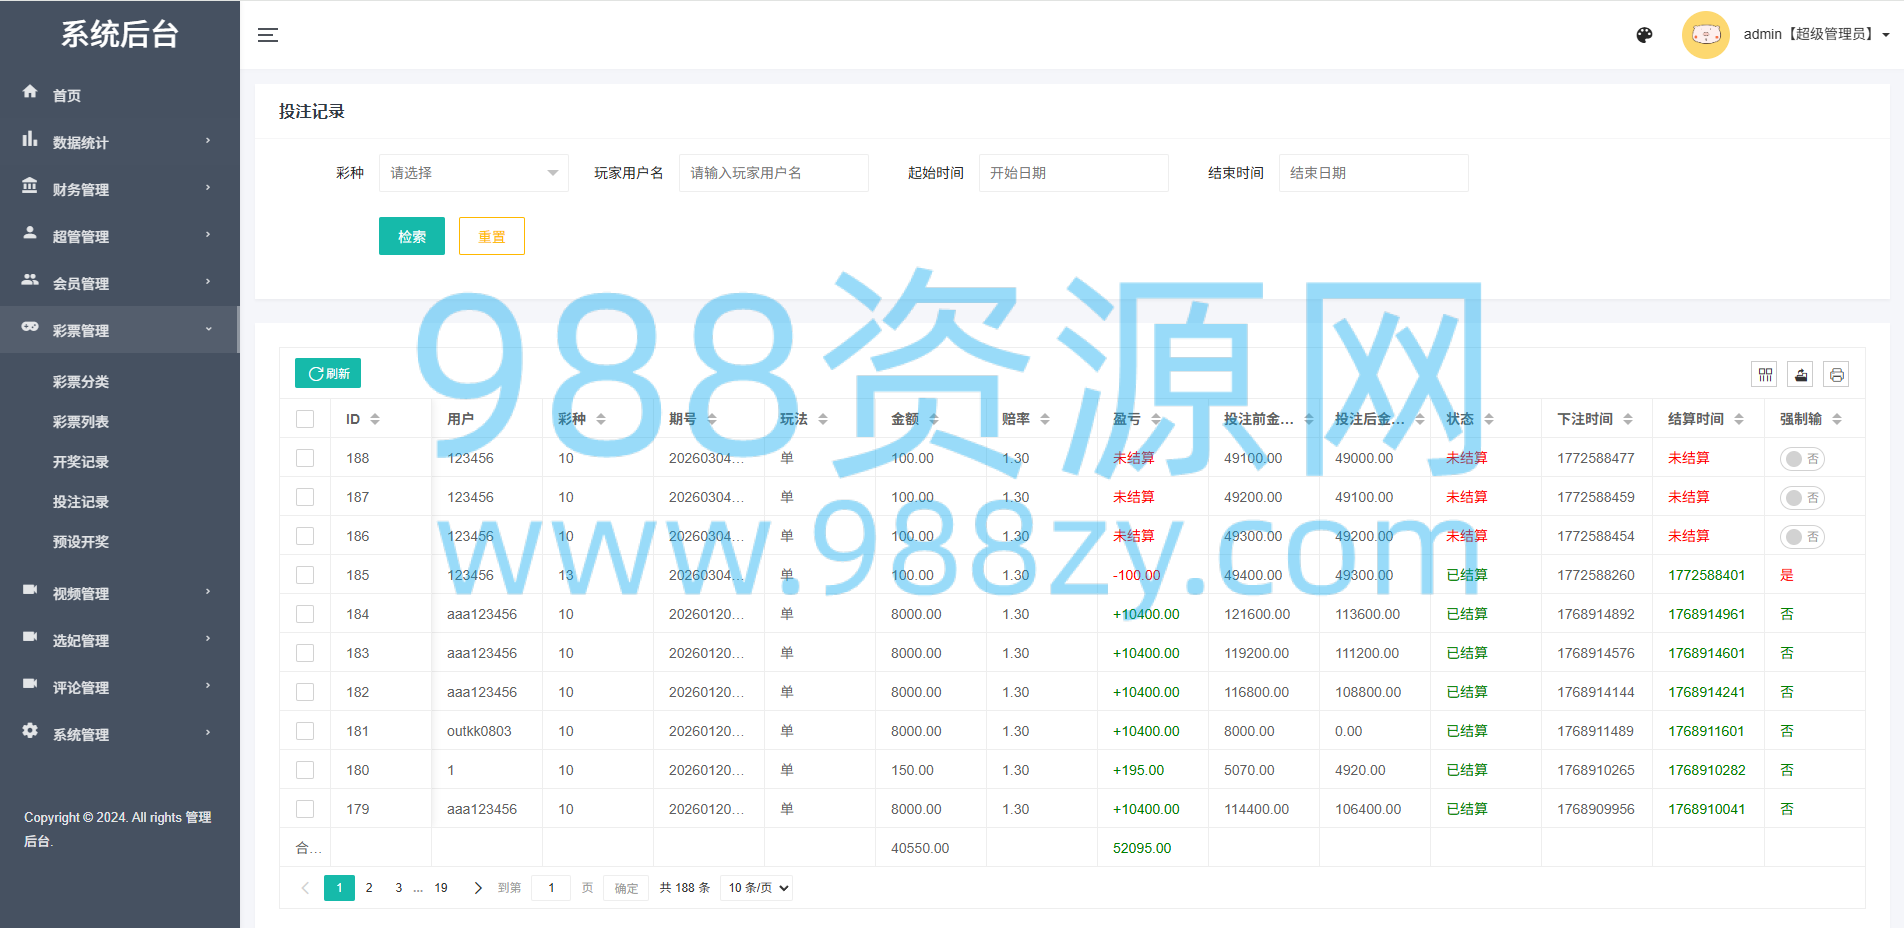Image resolution: width=1904 pixels, height=928 pixels.
Task: Sort by the ID column arrows
Action: tap(375, 419)
